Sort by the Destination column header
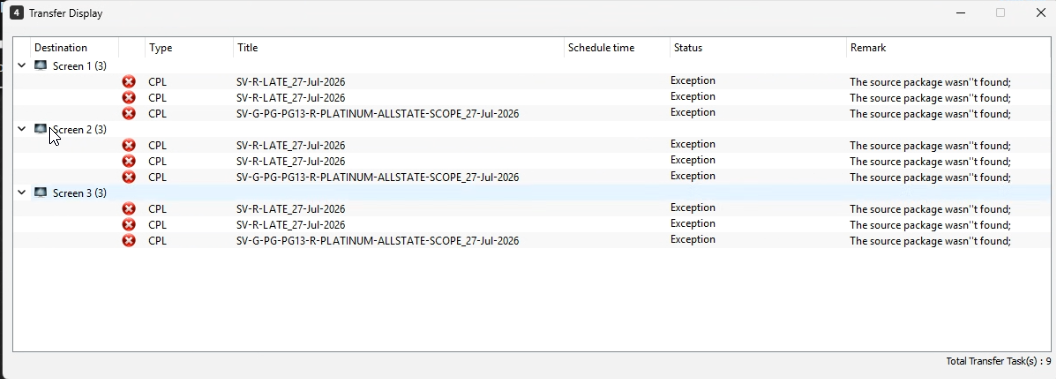1056x379 pixels. coord(74,48)
